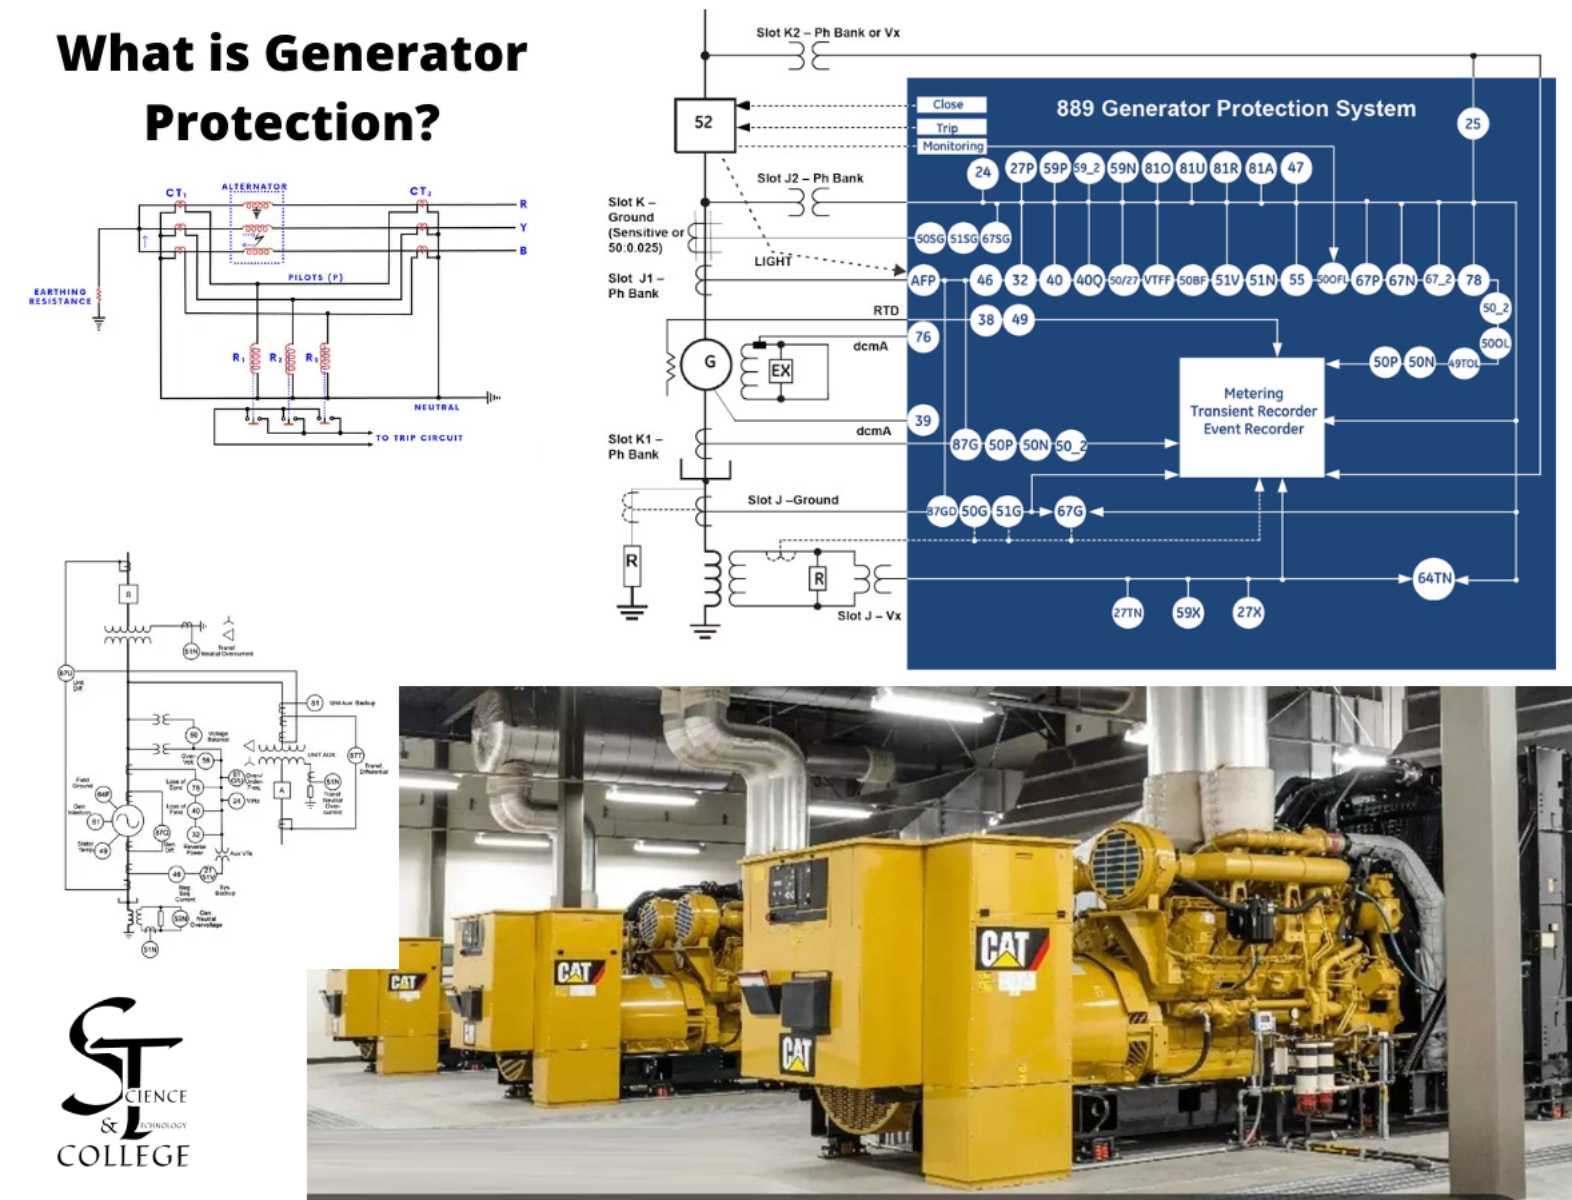Click the 59X circle node
Viewport: 1572px width, 1200px height.
tap(1187, 613)
